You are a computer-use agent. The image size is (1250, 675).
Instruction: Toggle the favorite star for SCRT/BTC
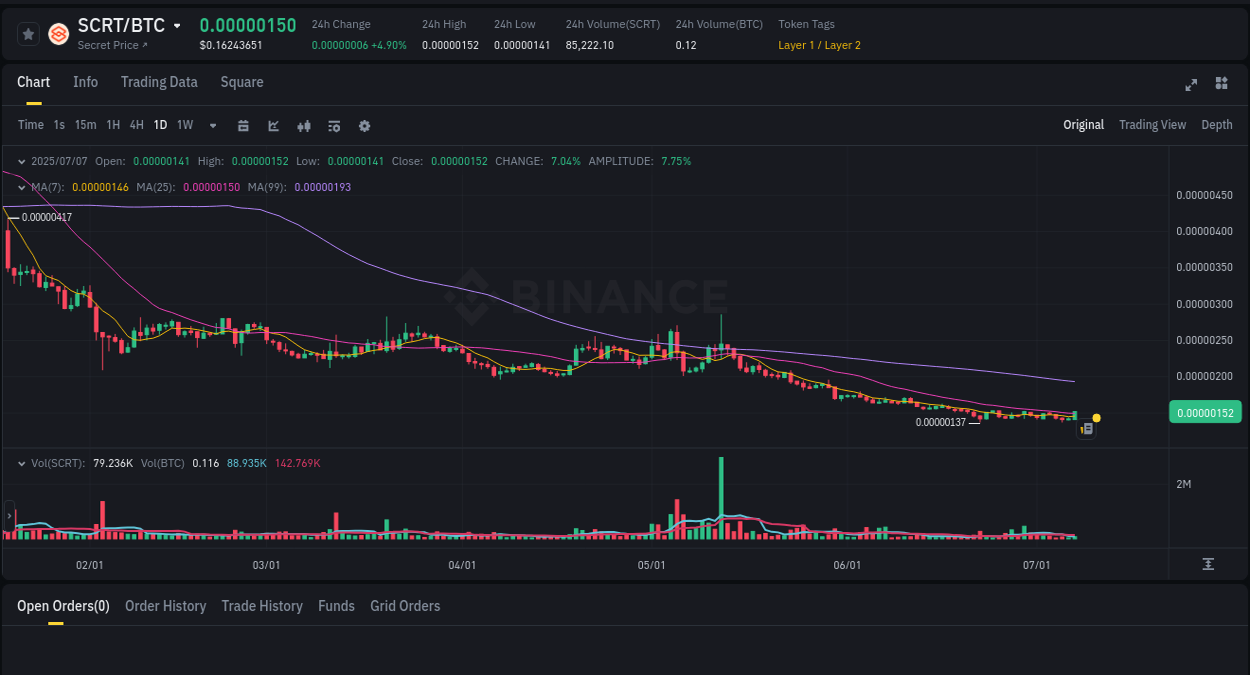(28, 33)
